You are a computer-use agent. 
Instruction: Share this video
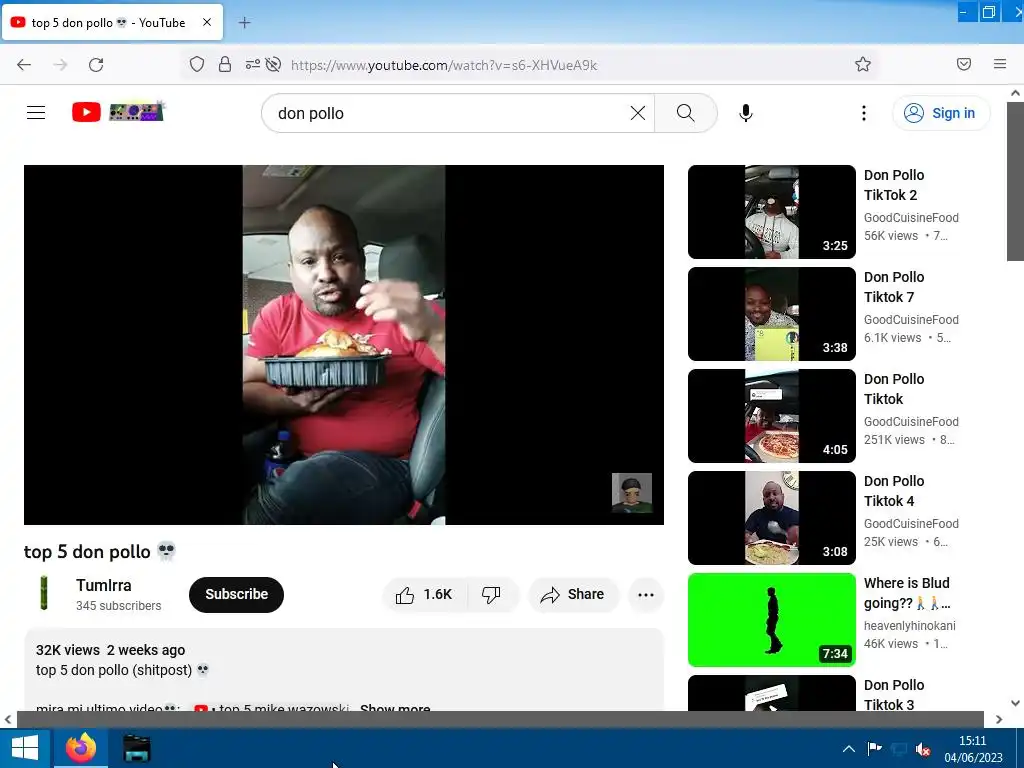(572, 594)
